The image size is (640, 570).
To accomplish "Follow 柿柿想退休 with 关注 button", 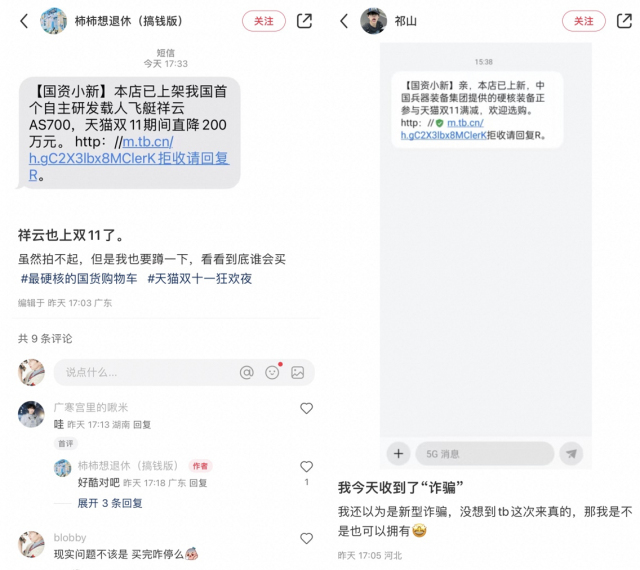I will pos(264,21).
